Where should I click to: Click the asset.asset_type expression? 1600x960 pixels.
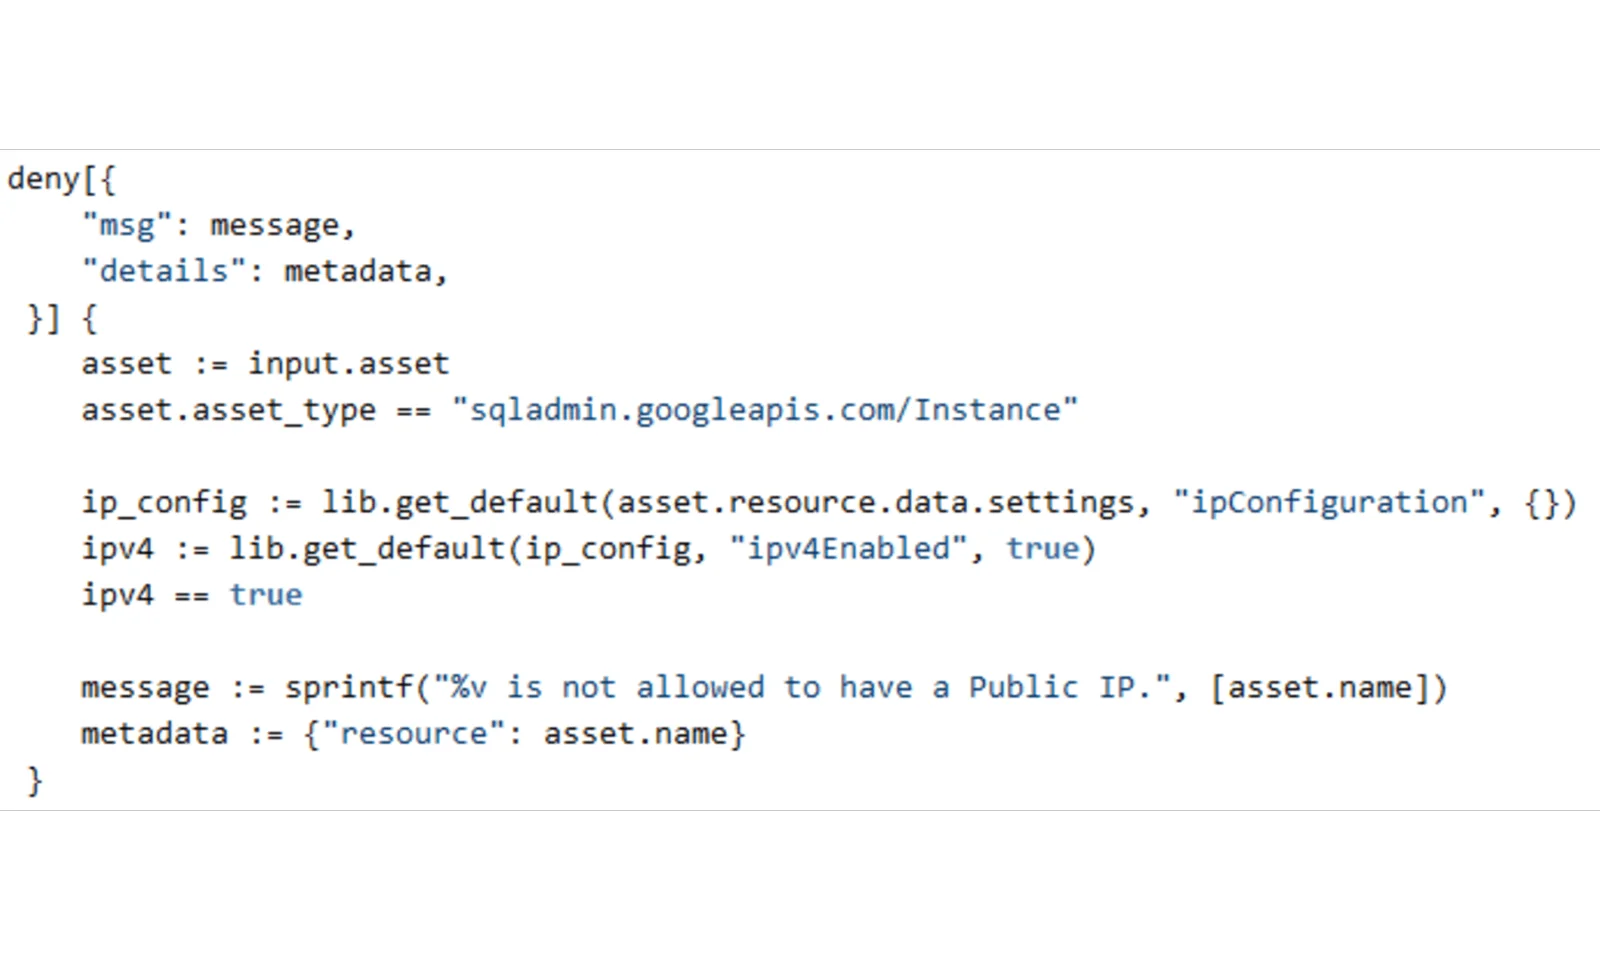(x=229, y=410)
